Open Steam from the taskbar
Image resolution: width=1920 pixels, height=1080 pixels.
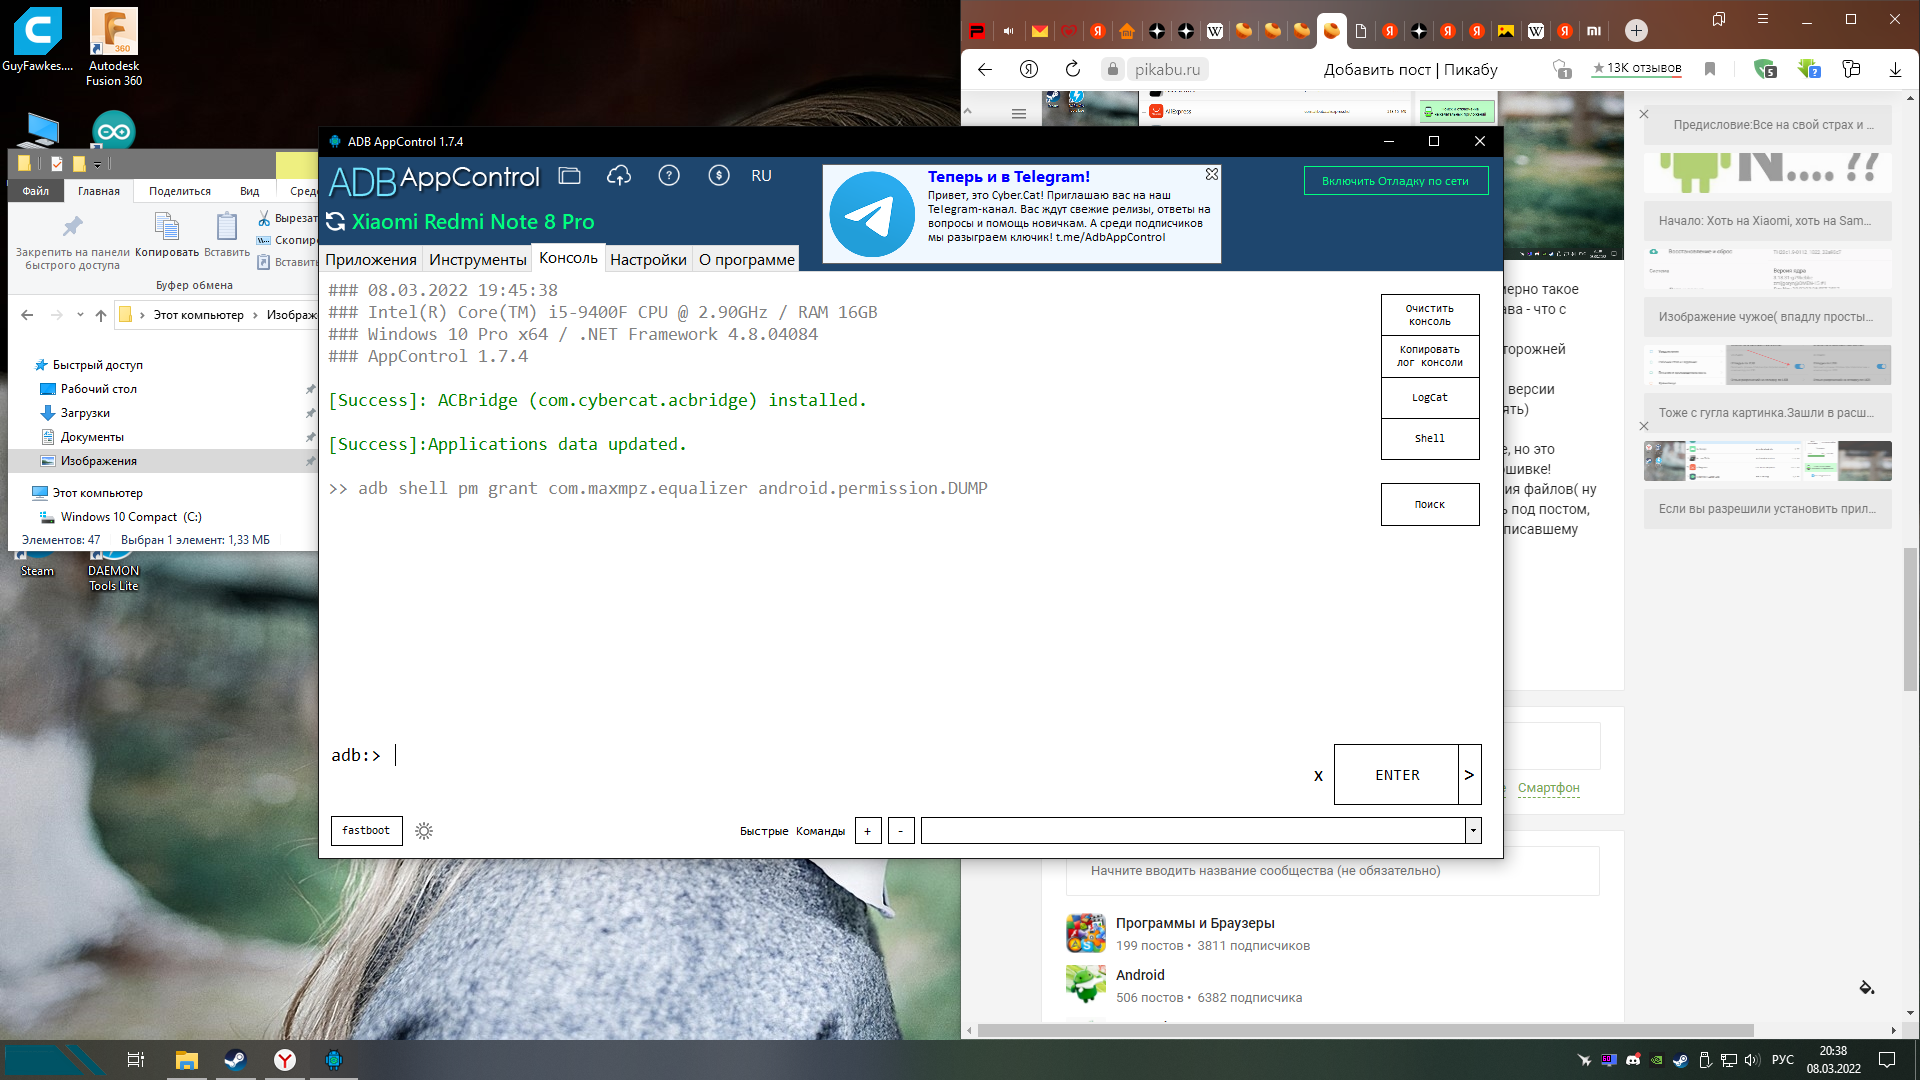click(x=235, y=1060)
